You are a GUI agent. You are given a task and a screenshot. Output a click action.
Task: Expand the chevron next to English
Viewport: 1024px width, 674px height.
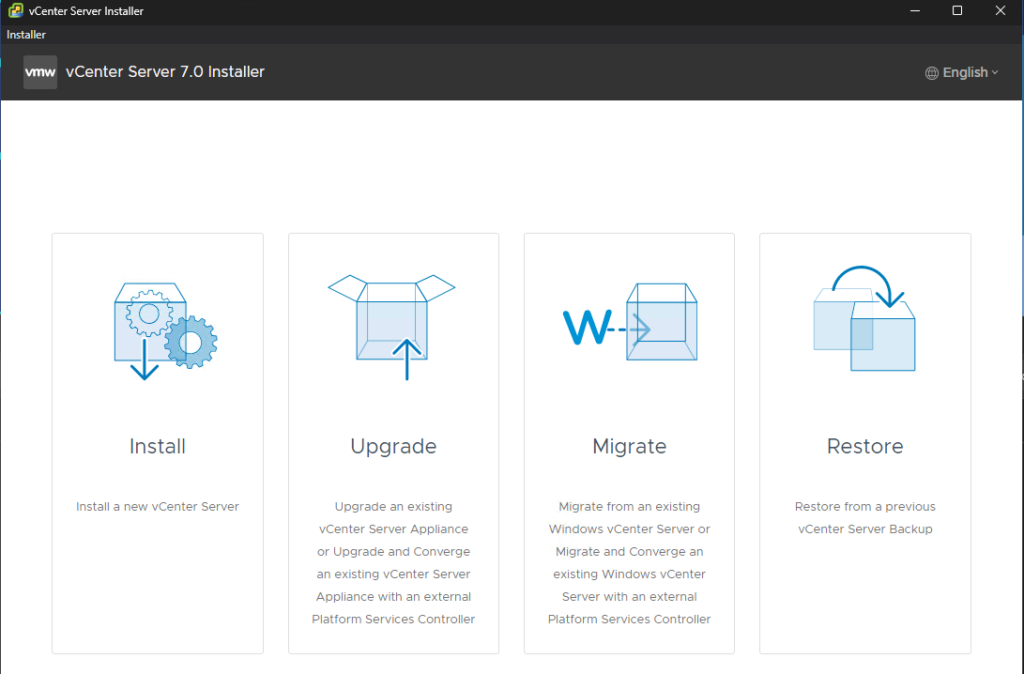[x=995, y=73]
